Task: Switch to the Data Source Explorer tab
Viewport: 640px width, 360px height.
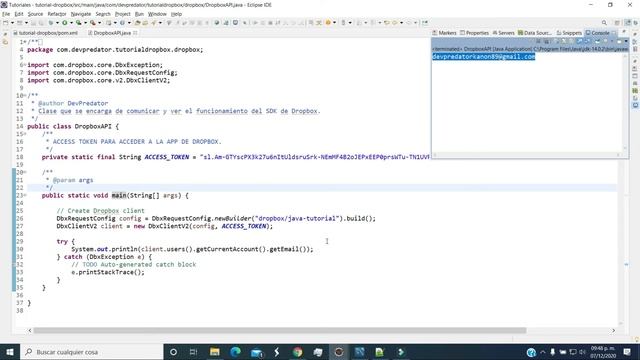Action: [x=534, y=33]
